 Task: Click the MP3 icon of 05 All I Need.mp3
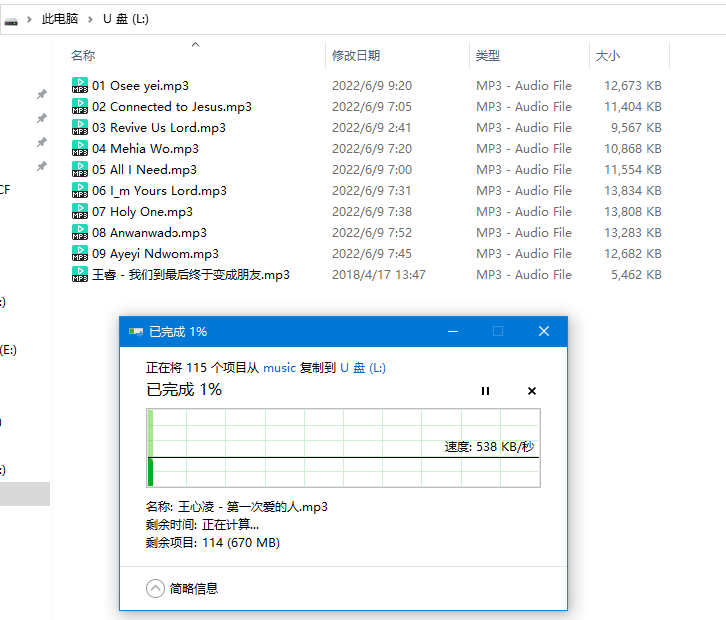click(80, 169)
